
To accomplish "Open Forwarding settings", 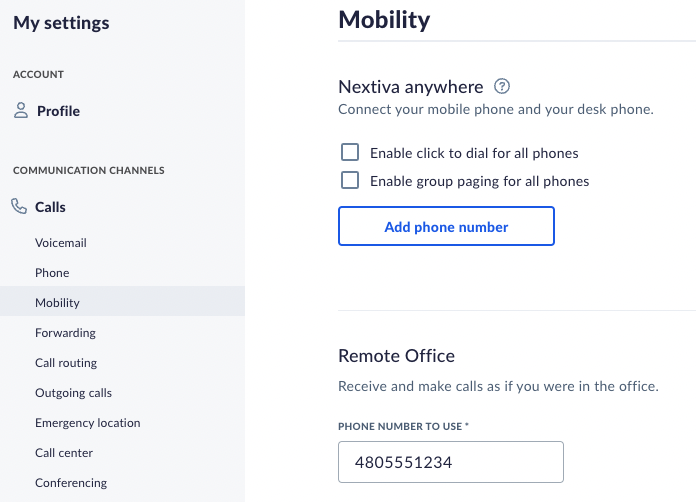I will point(65,333).
